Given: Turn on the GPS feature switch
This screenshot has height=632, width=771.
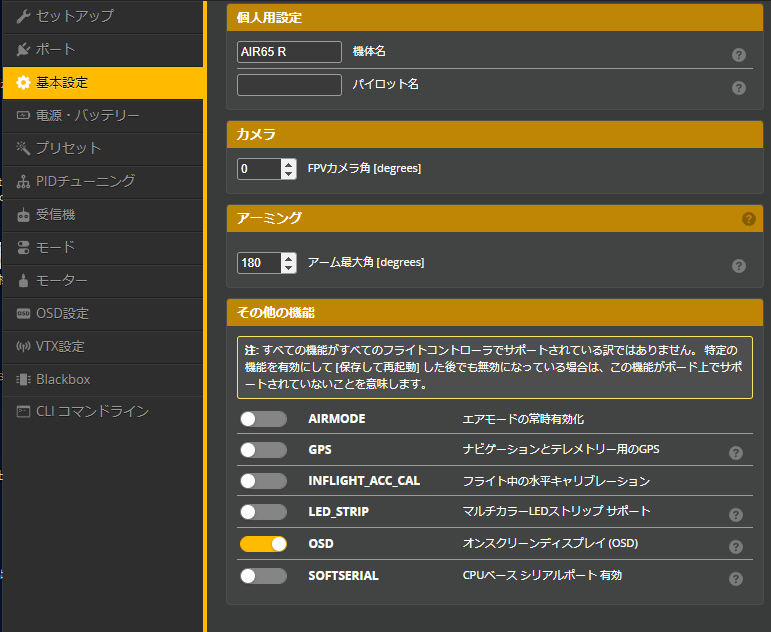Looking at the screenshot, I should [263, 451].
